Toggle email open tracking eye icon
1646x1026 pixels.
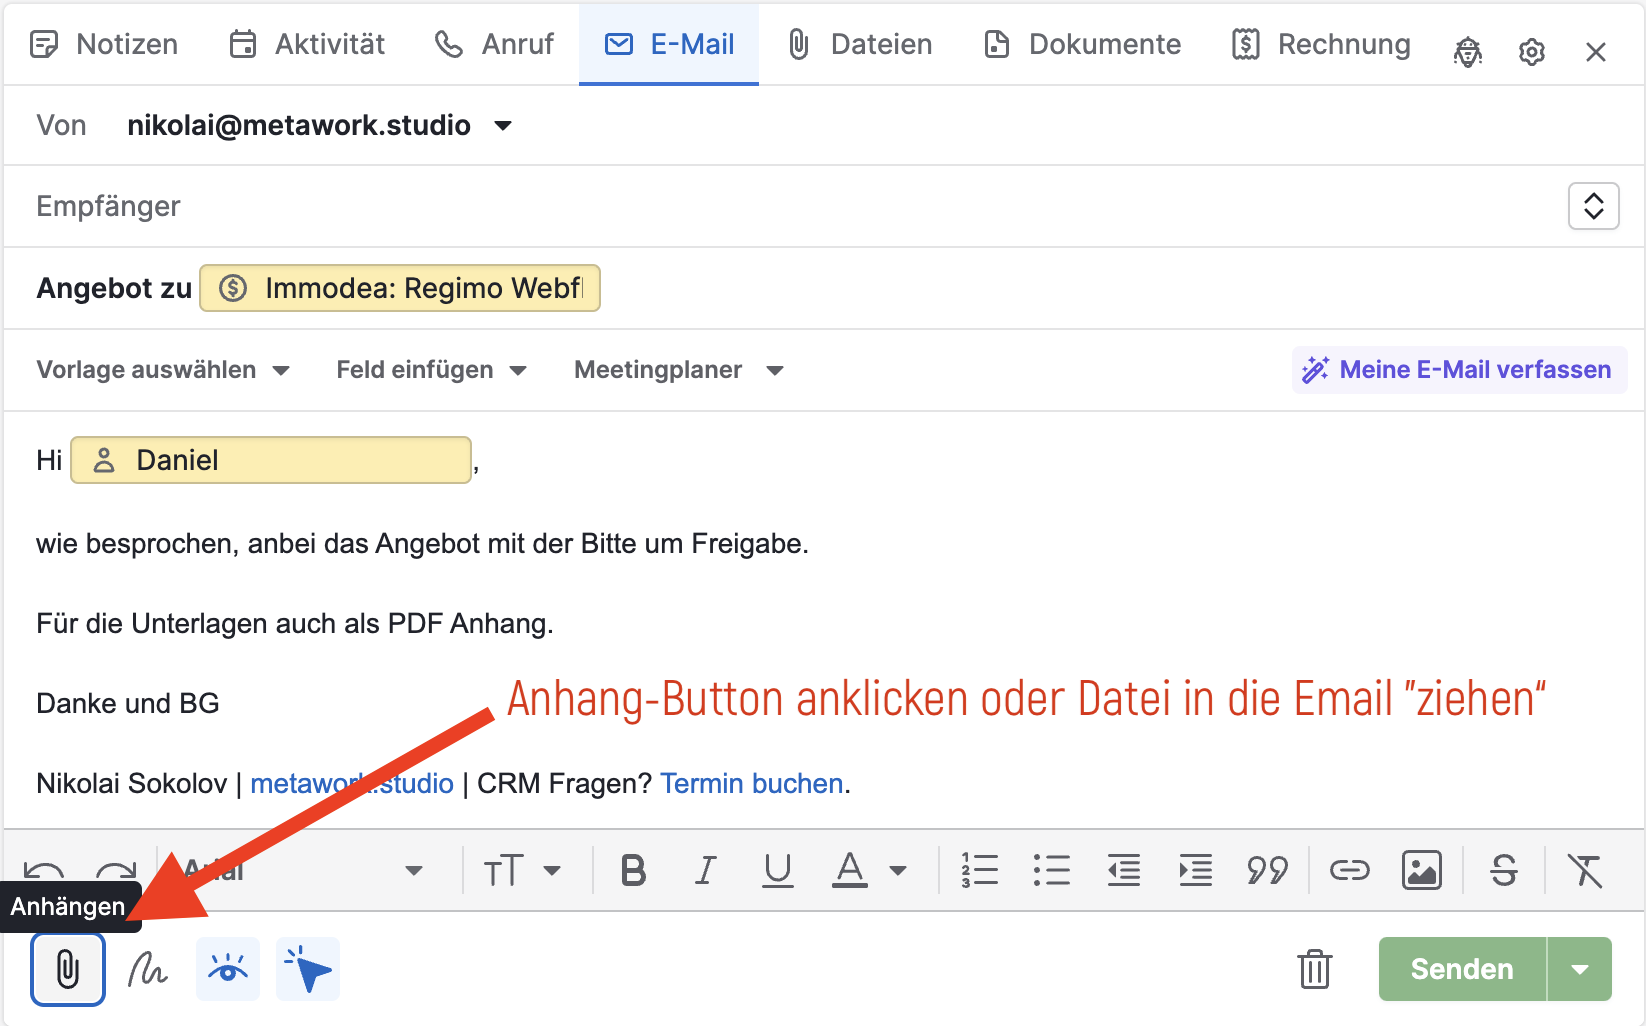tap(228, 969)
